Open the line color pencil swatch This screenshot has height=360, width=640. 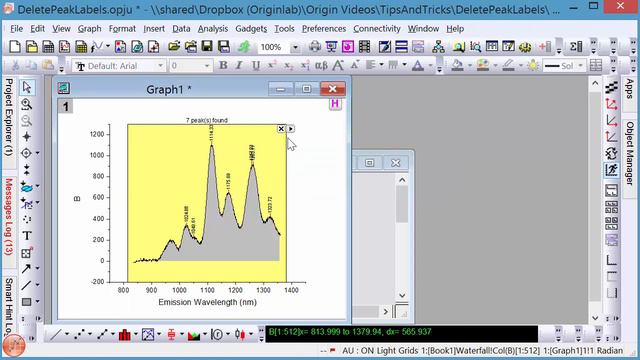click(x=508, y=65)
